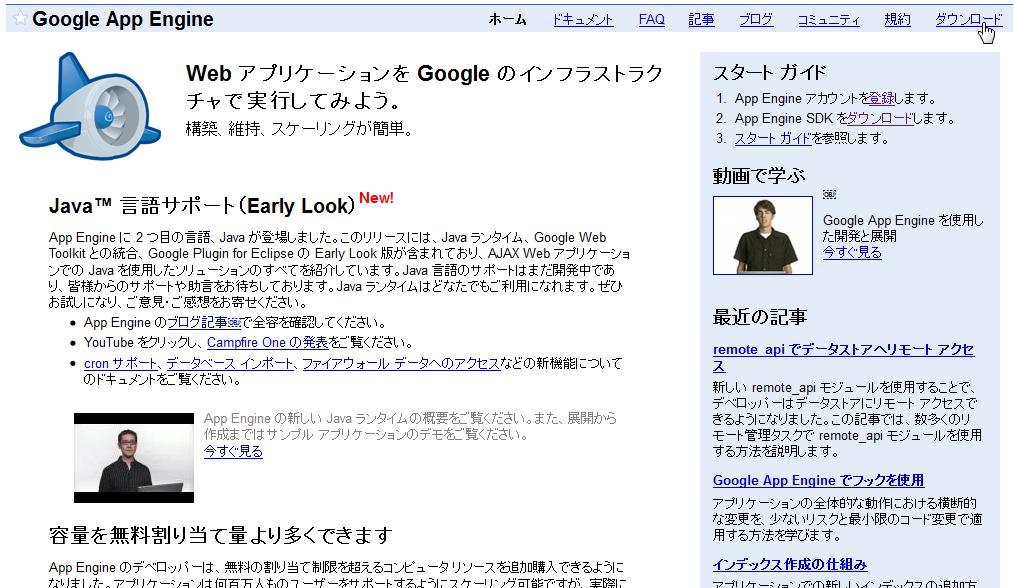The width and height of the screenshot is (1015, 588).
Task: Click the 容量を無料割り当て量より多くできます heading
Action: click(x=221, y=536)
